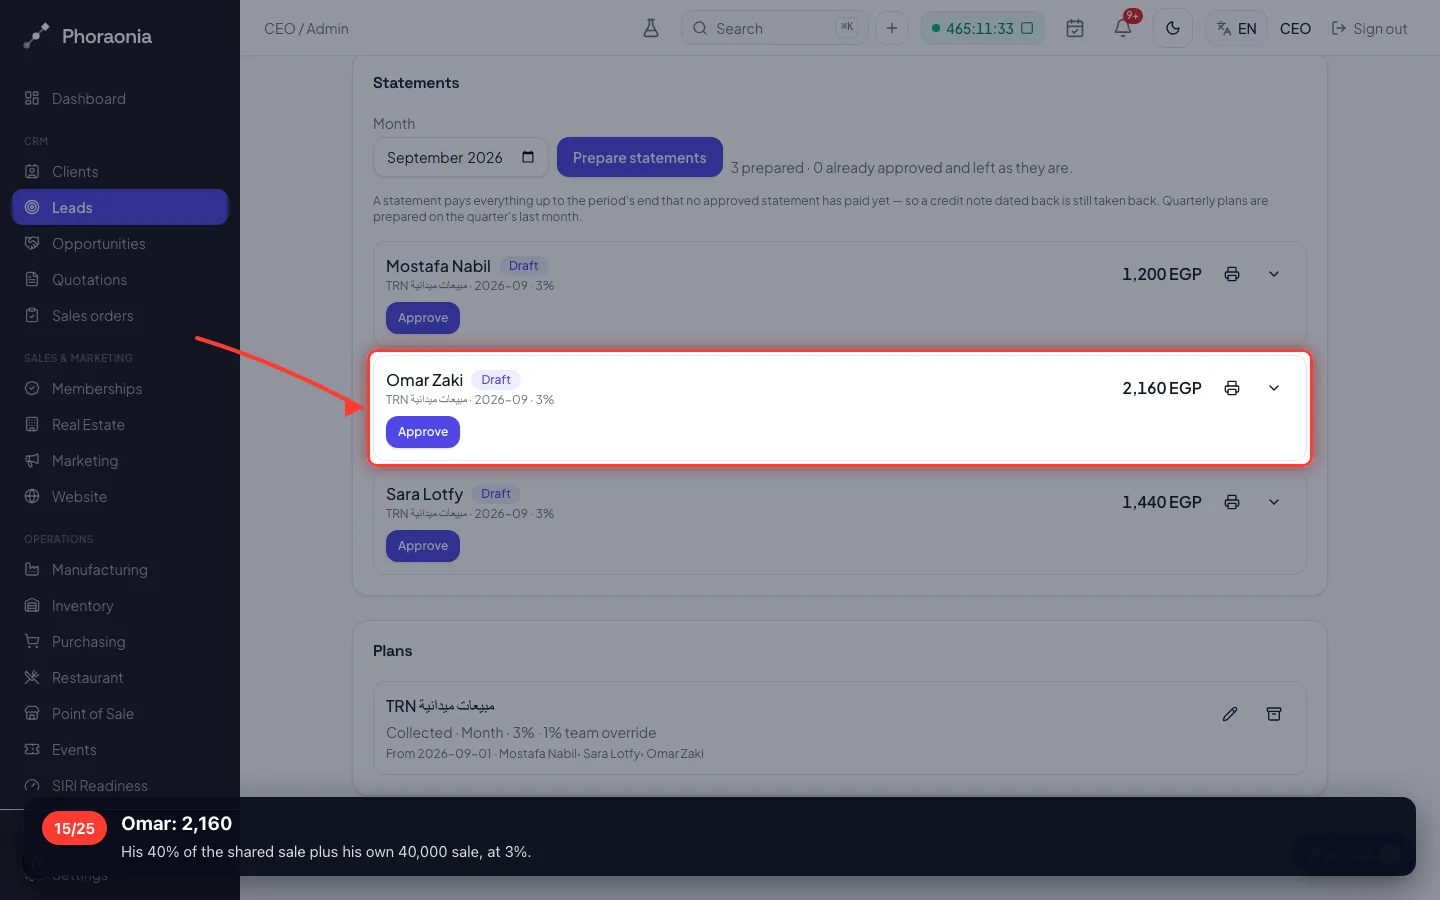Sign out of the app
This screenshot has height=900, width=1440.
click(x=1369, y=28)
